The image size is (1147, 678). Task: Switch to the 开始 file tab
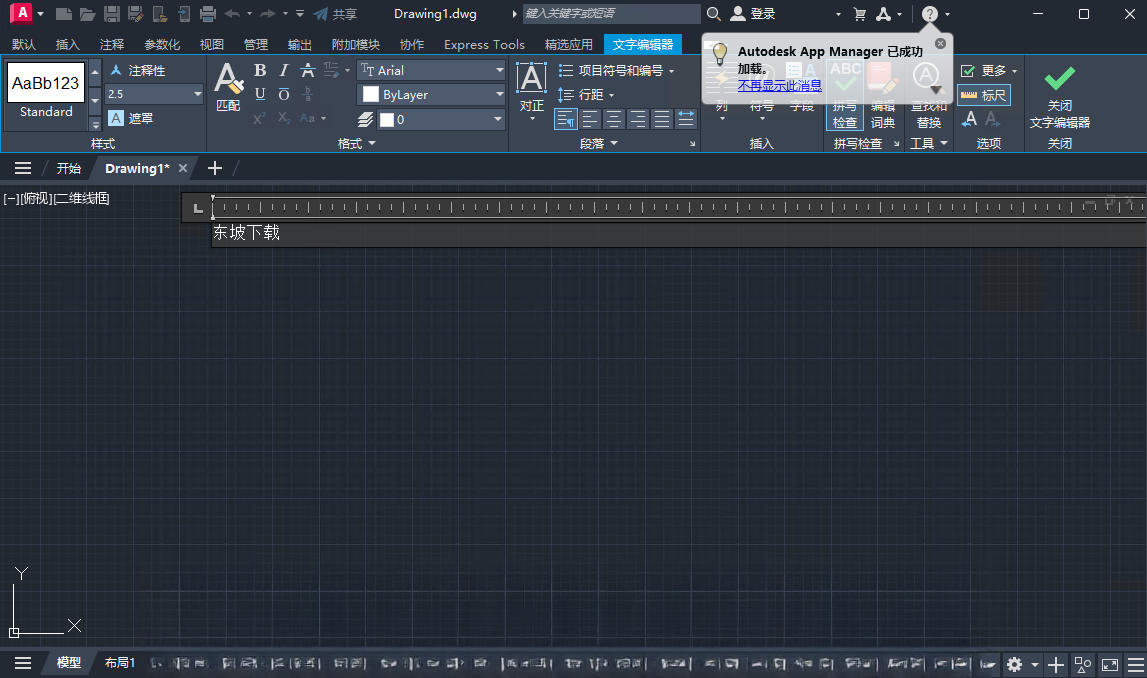click(69, 168)
